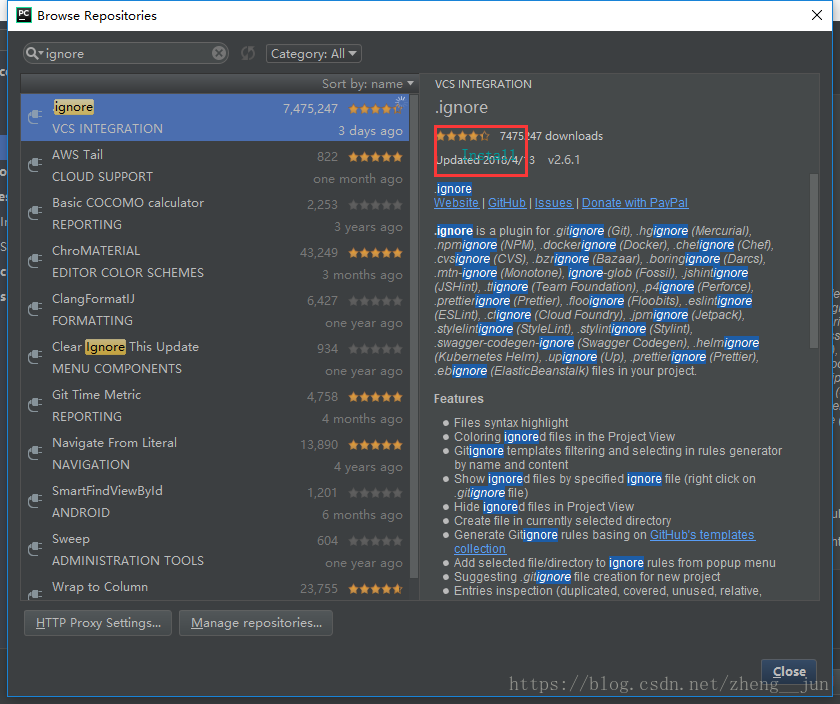This screenshot has width=840, height=704.
Task: Select Navigate From Literal plugin
Action: 215,453
